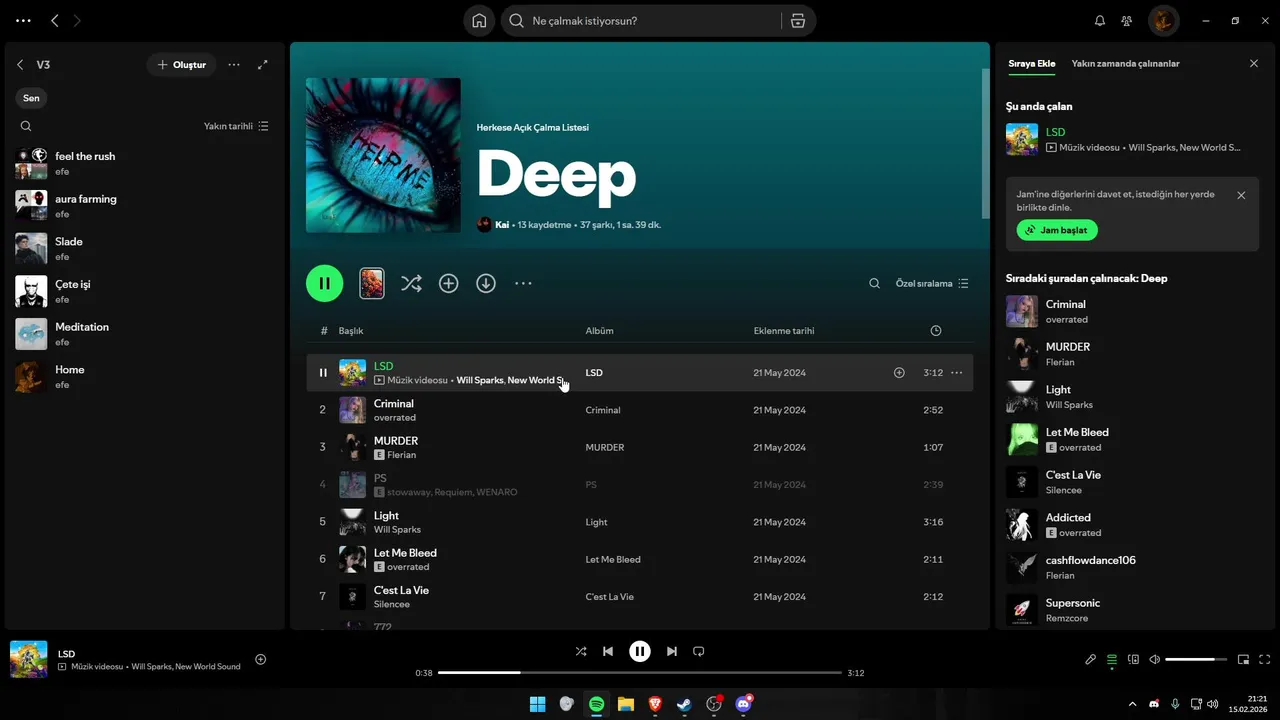This screenshot has height=720, width=1280.
Task: Open the Oluştur create menu
Action: (x=182, y=65)
